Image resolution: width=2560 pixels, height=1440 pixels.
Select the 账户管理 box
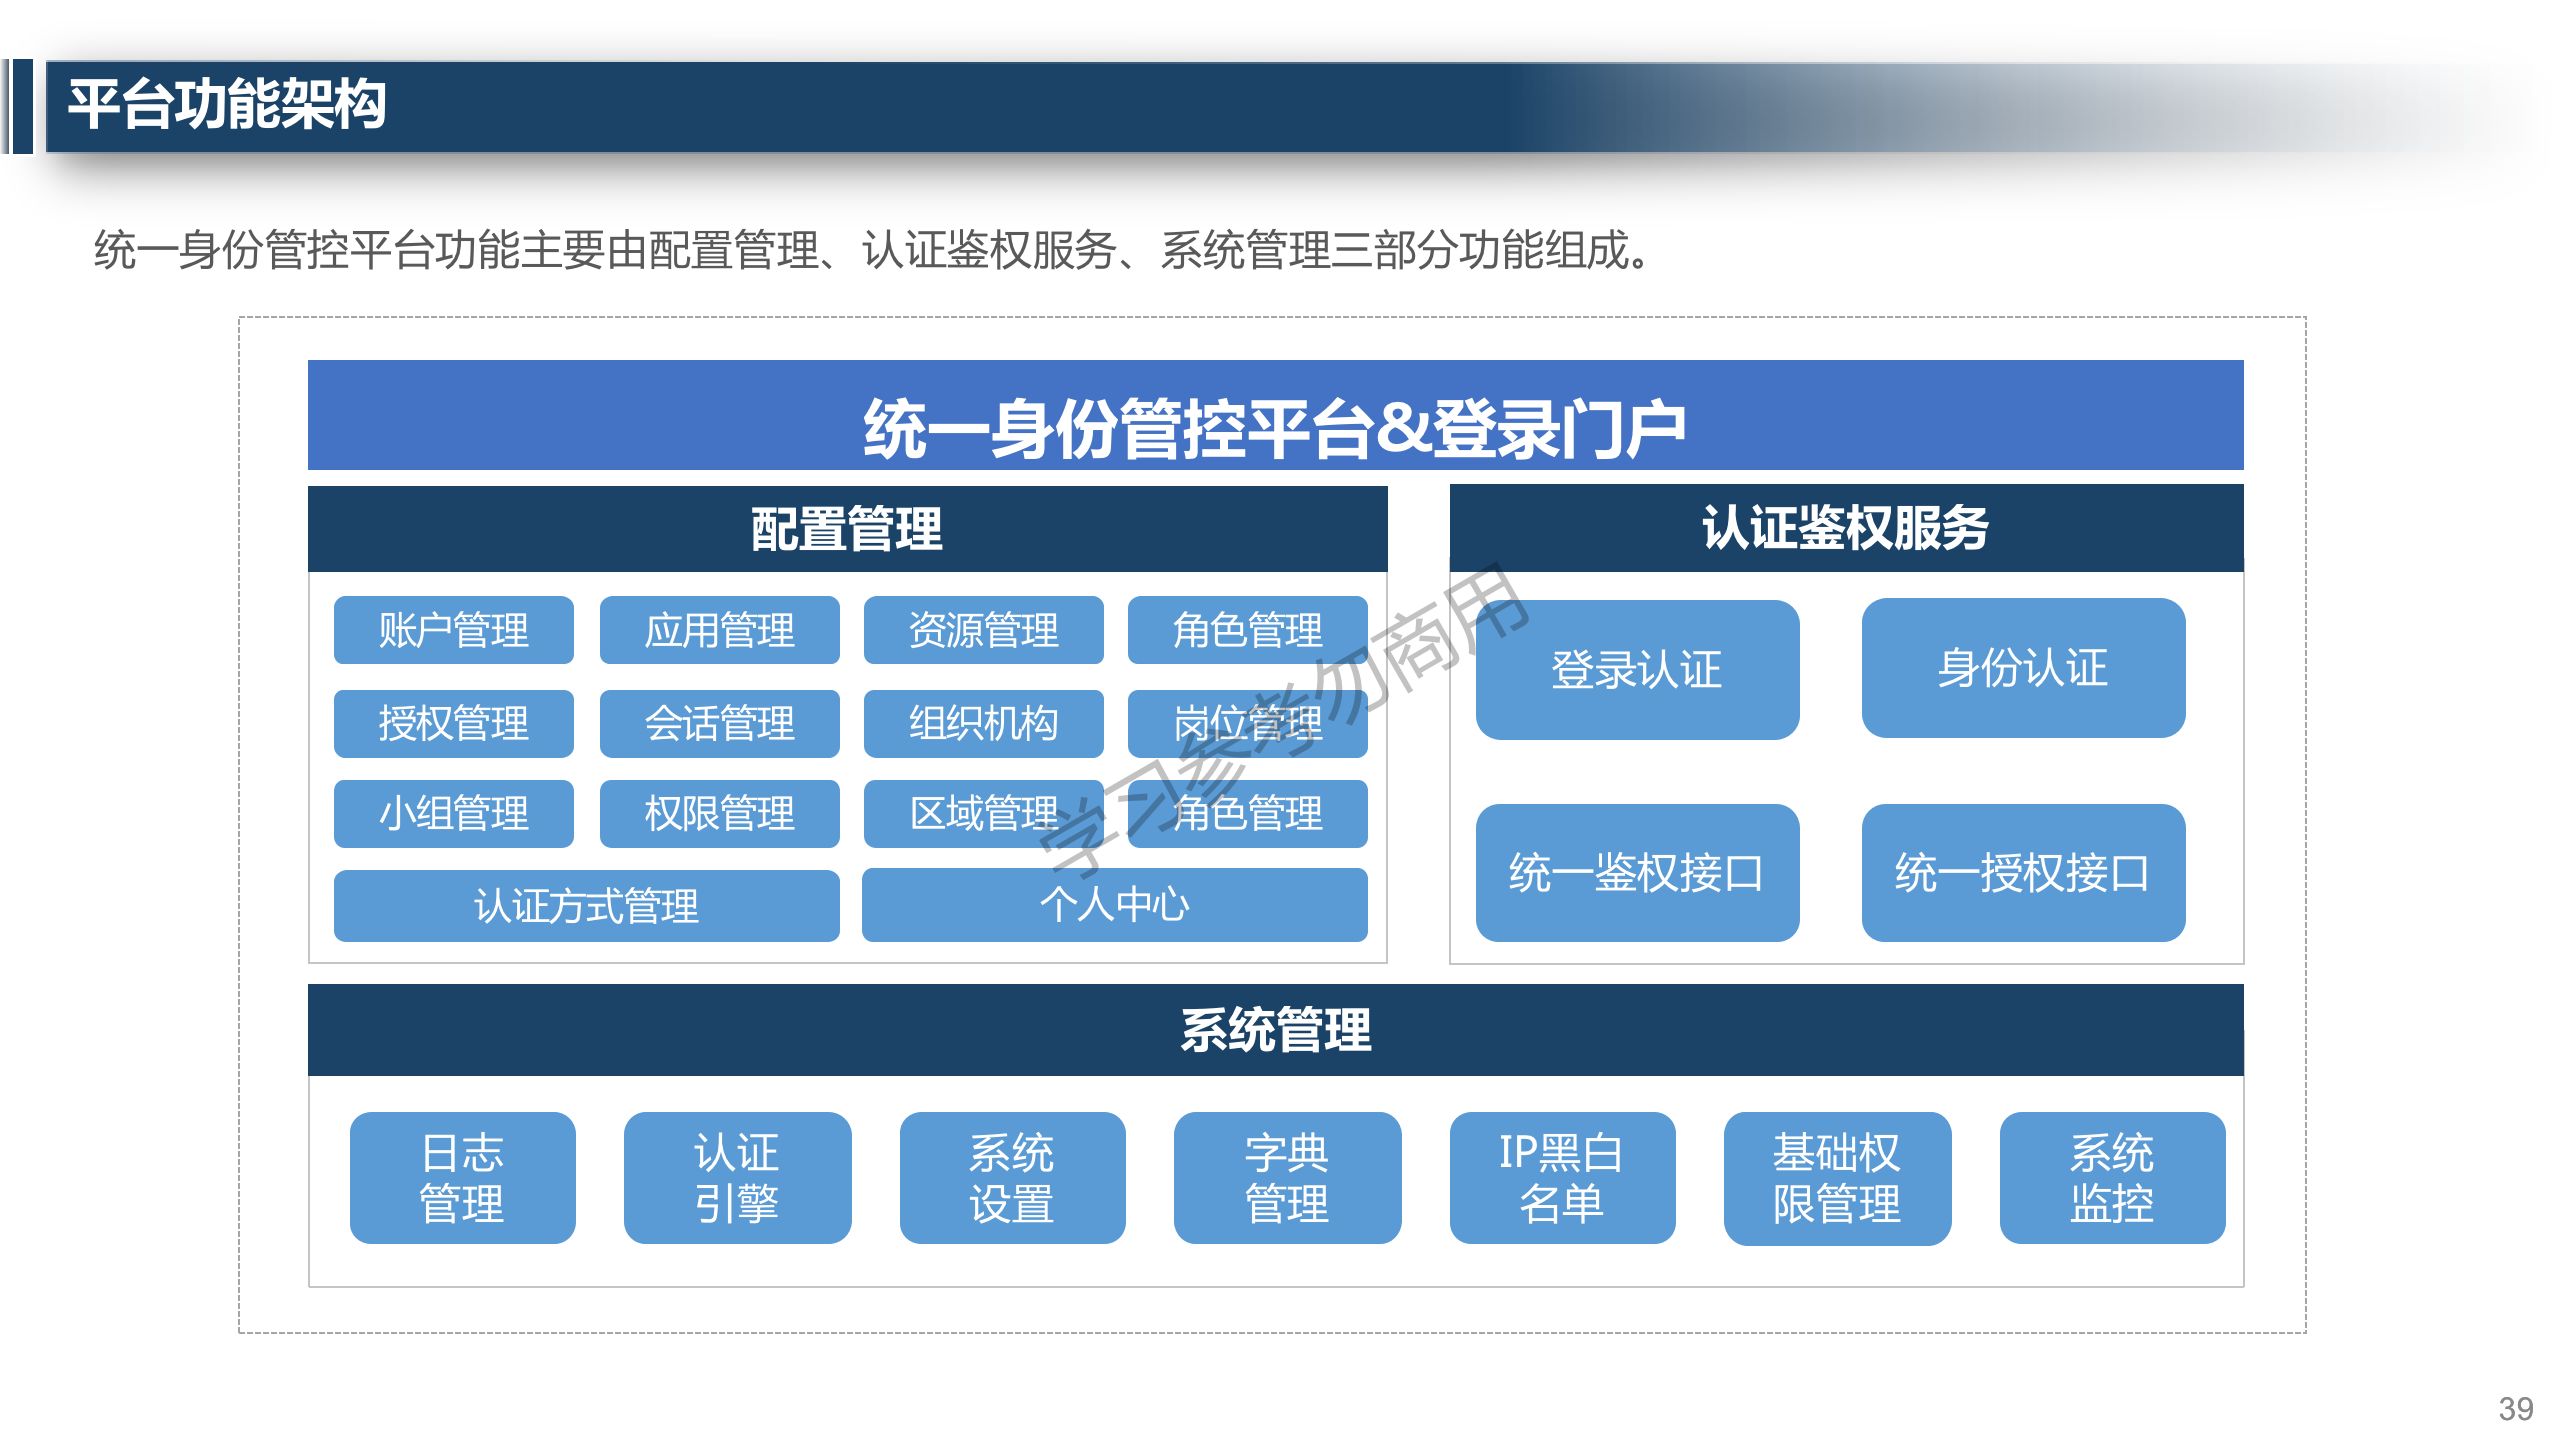(454, 630)
